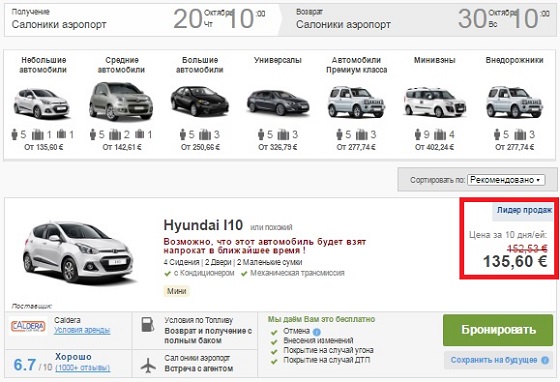Viewport: 560px width, 382px height.
Task: Select the Минивэны car category
Action: point(435,103)
